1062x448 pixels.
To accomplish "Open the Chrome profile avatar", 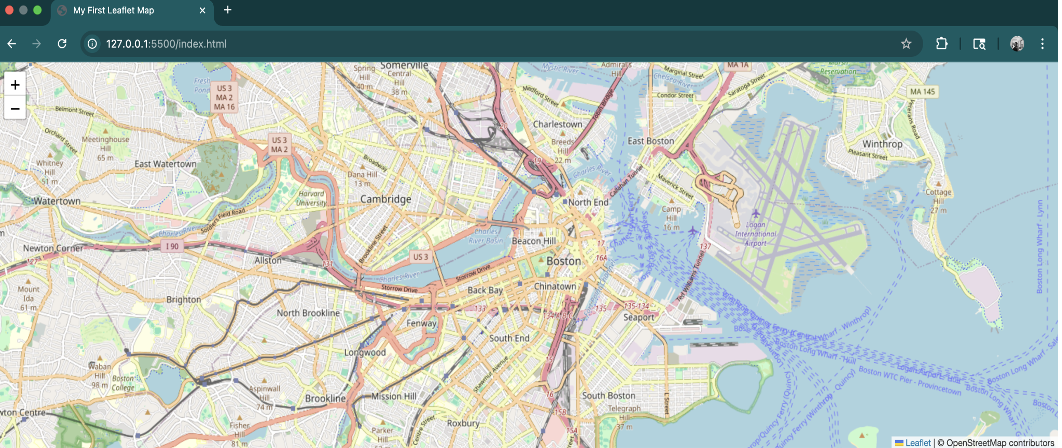I will 1017,44.
